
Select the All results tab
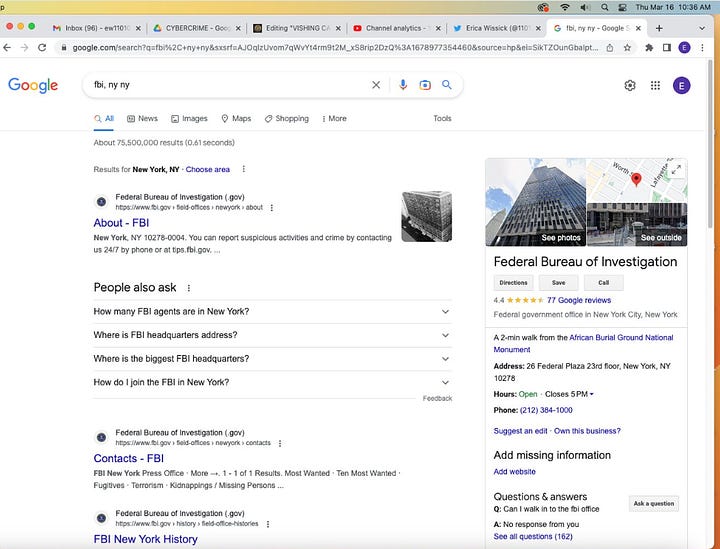(104, 118)
